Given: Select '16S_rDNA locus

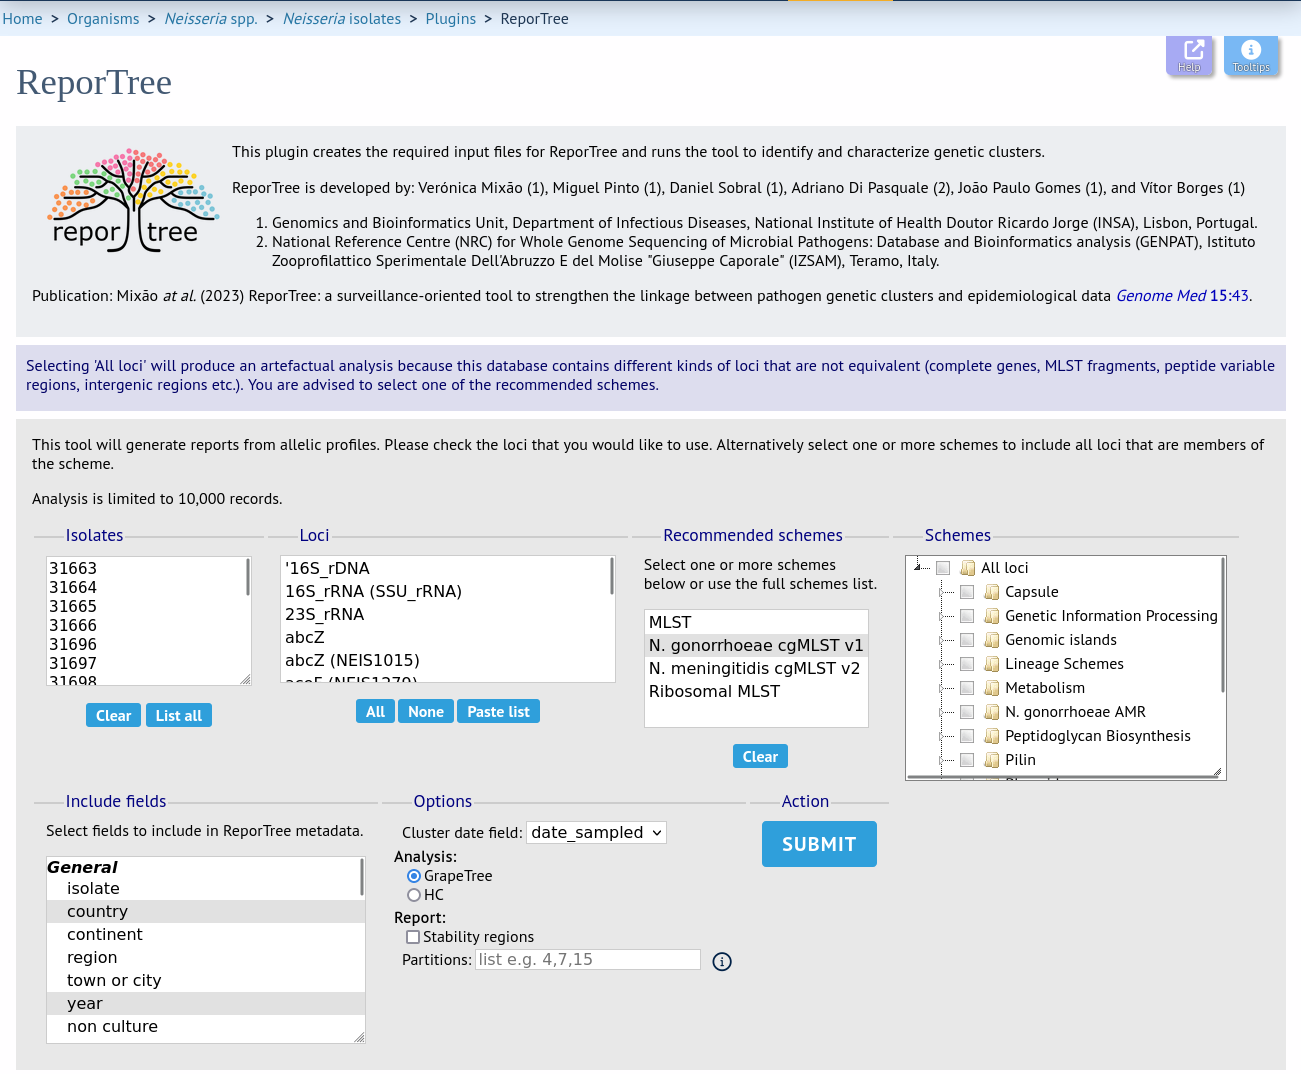Looking at the screenshot, I should 446,568.
